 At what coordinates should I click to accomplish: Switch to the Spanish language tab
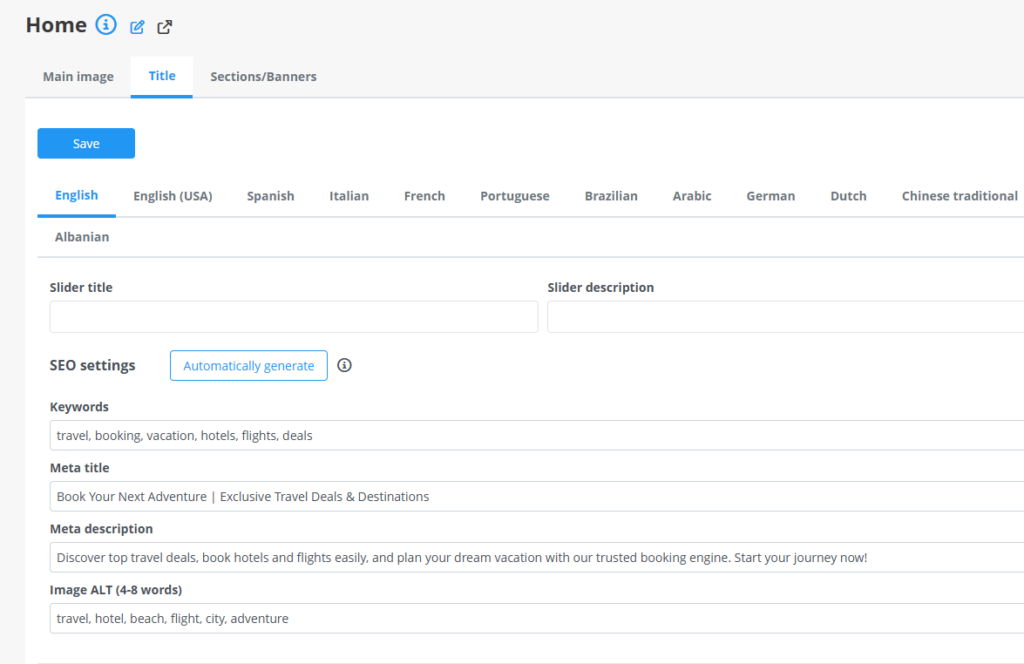pos(271,196)
